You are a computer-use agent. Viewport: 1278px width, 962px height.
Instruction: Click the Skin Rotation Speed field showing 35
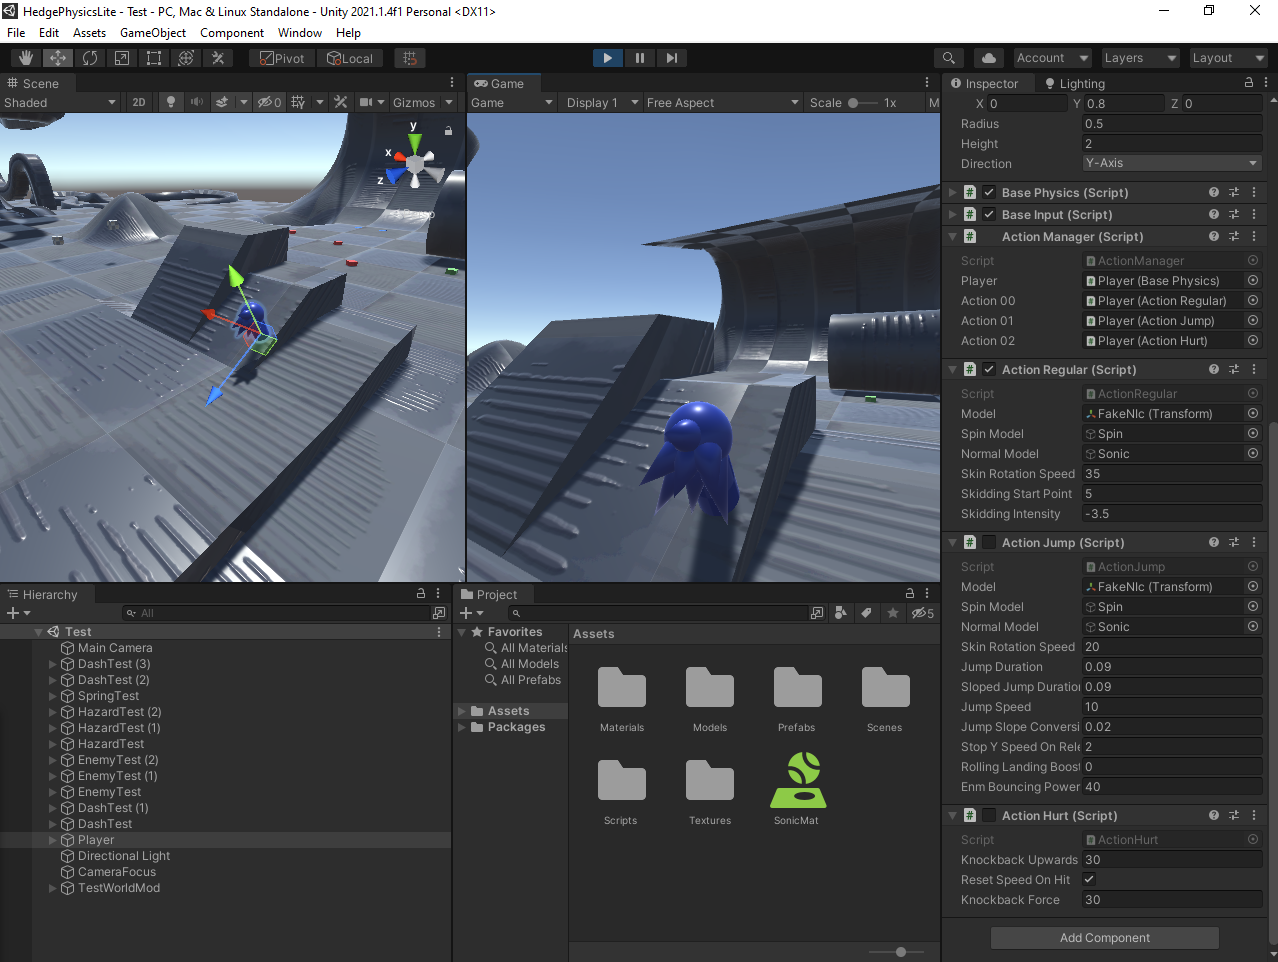[1172, 474]
